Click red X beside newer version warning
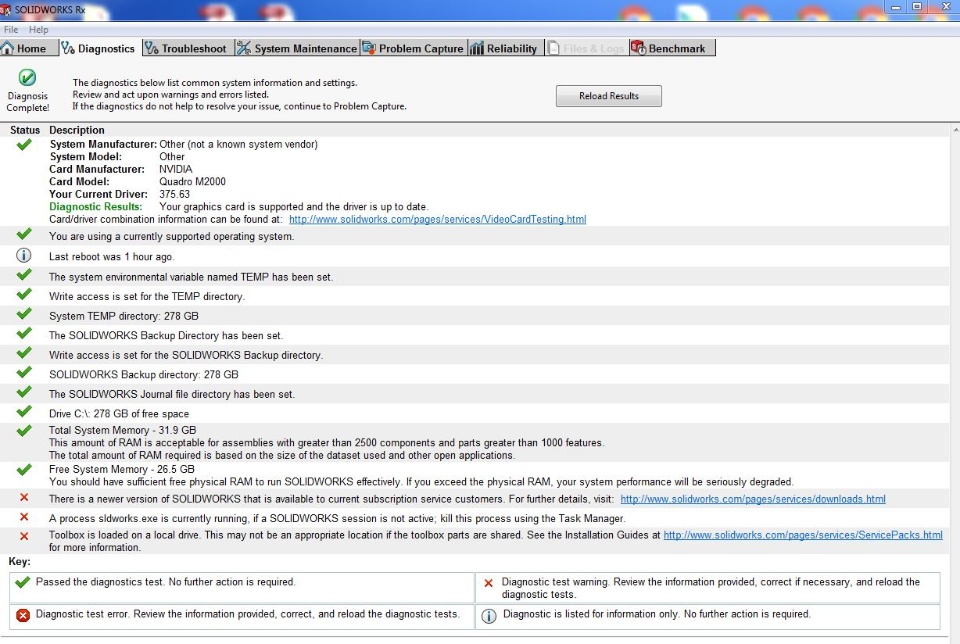Screen dimensions: 960x644 (x=24, y=498)
